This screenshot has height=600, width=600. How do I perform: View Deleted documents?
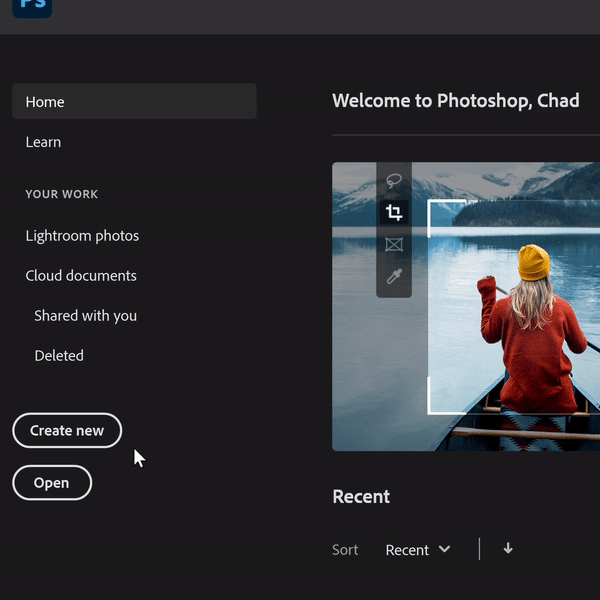click(x=59, y=355)
